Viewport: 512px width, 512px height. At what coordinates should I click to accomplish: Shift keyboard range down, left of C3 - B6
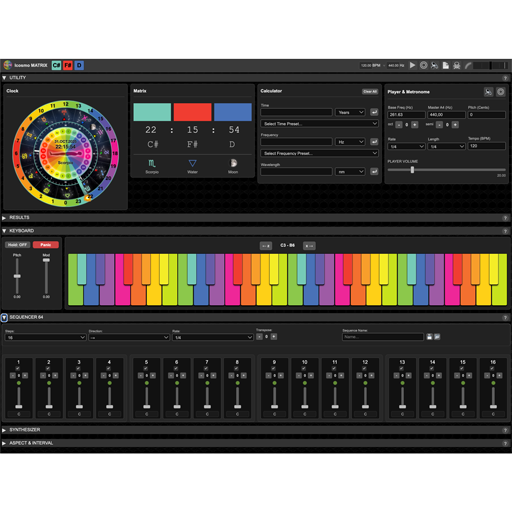(266, 246)
